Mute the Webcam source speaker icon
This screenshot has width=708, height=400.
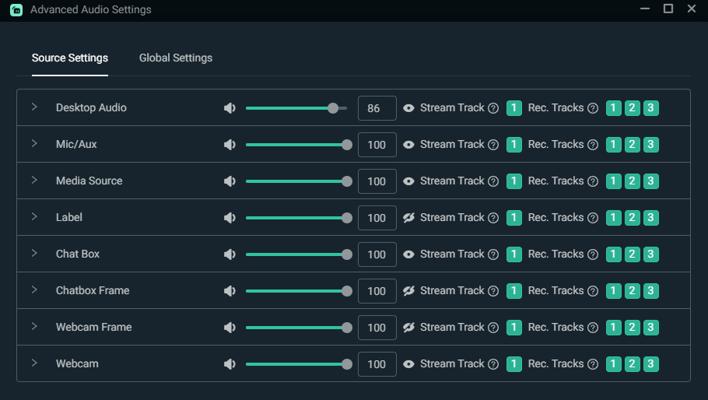[230, 364]
